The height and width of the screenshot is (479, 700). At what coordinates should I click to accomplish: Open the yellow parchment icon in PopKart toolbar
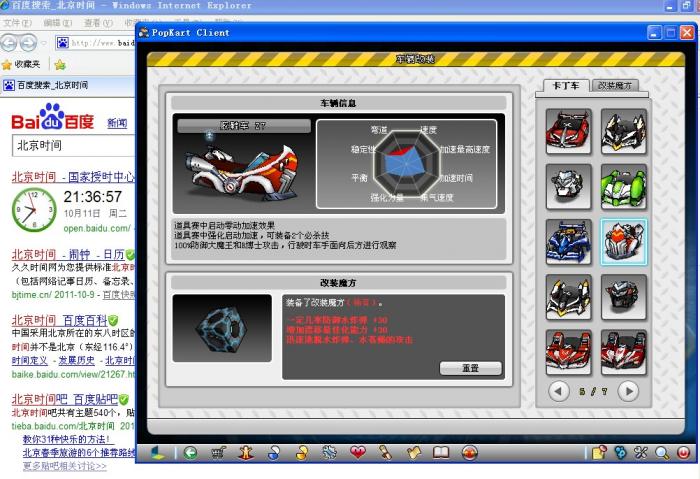tap(414, 453)
